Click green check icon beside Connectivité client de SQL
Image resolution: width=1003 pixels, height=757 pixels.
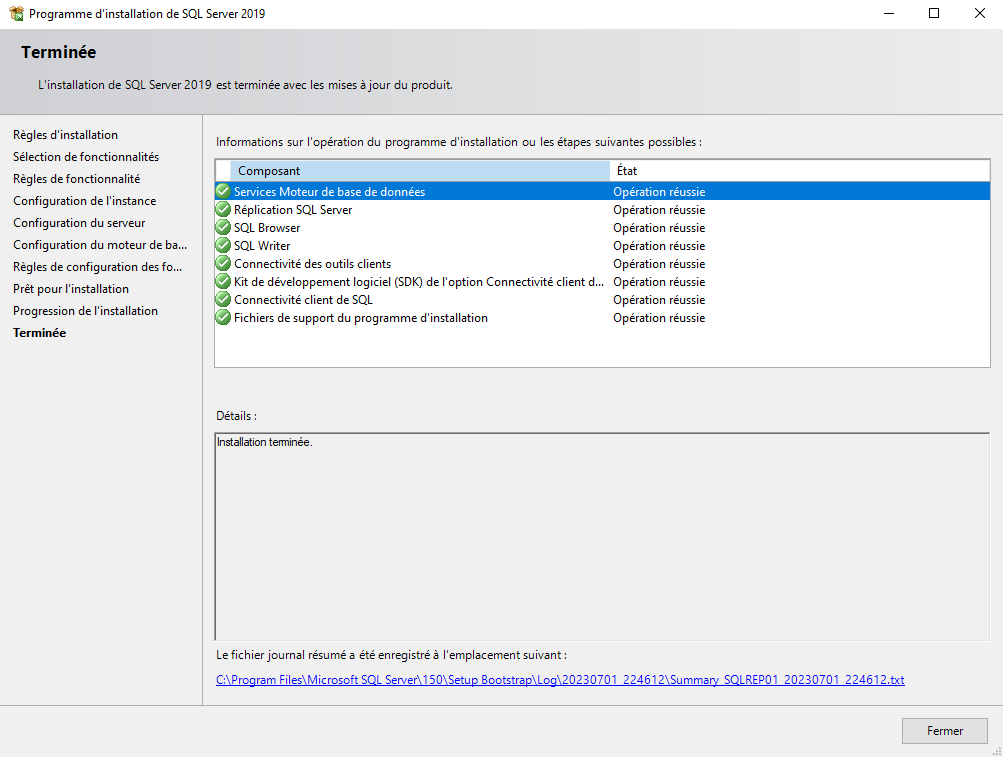coord(223,300)
